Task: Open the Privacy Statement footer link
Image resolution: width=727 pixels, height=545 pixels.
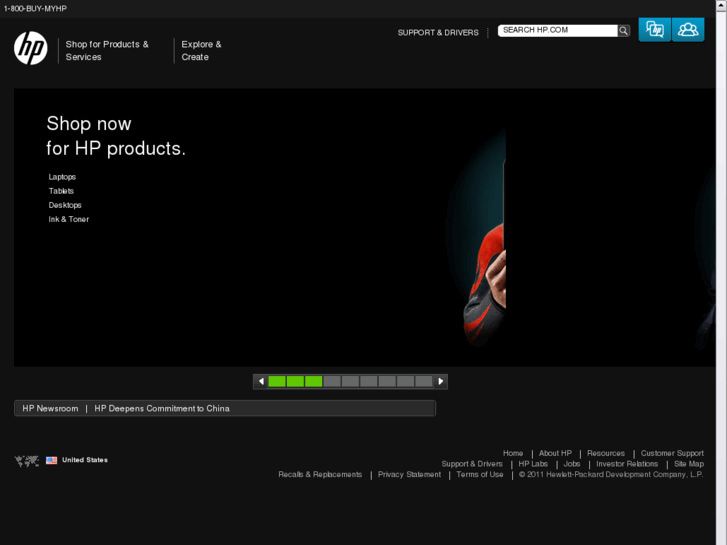Action: pyautogui.click(x=409, y=474)
